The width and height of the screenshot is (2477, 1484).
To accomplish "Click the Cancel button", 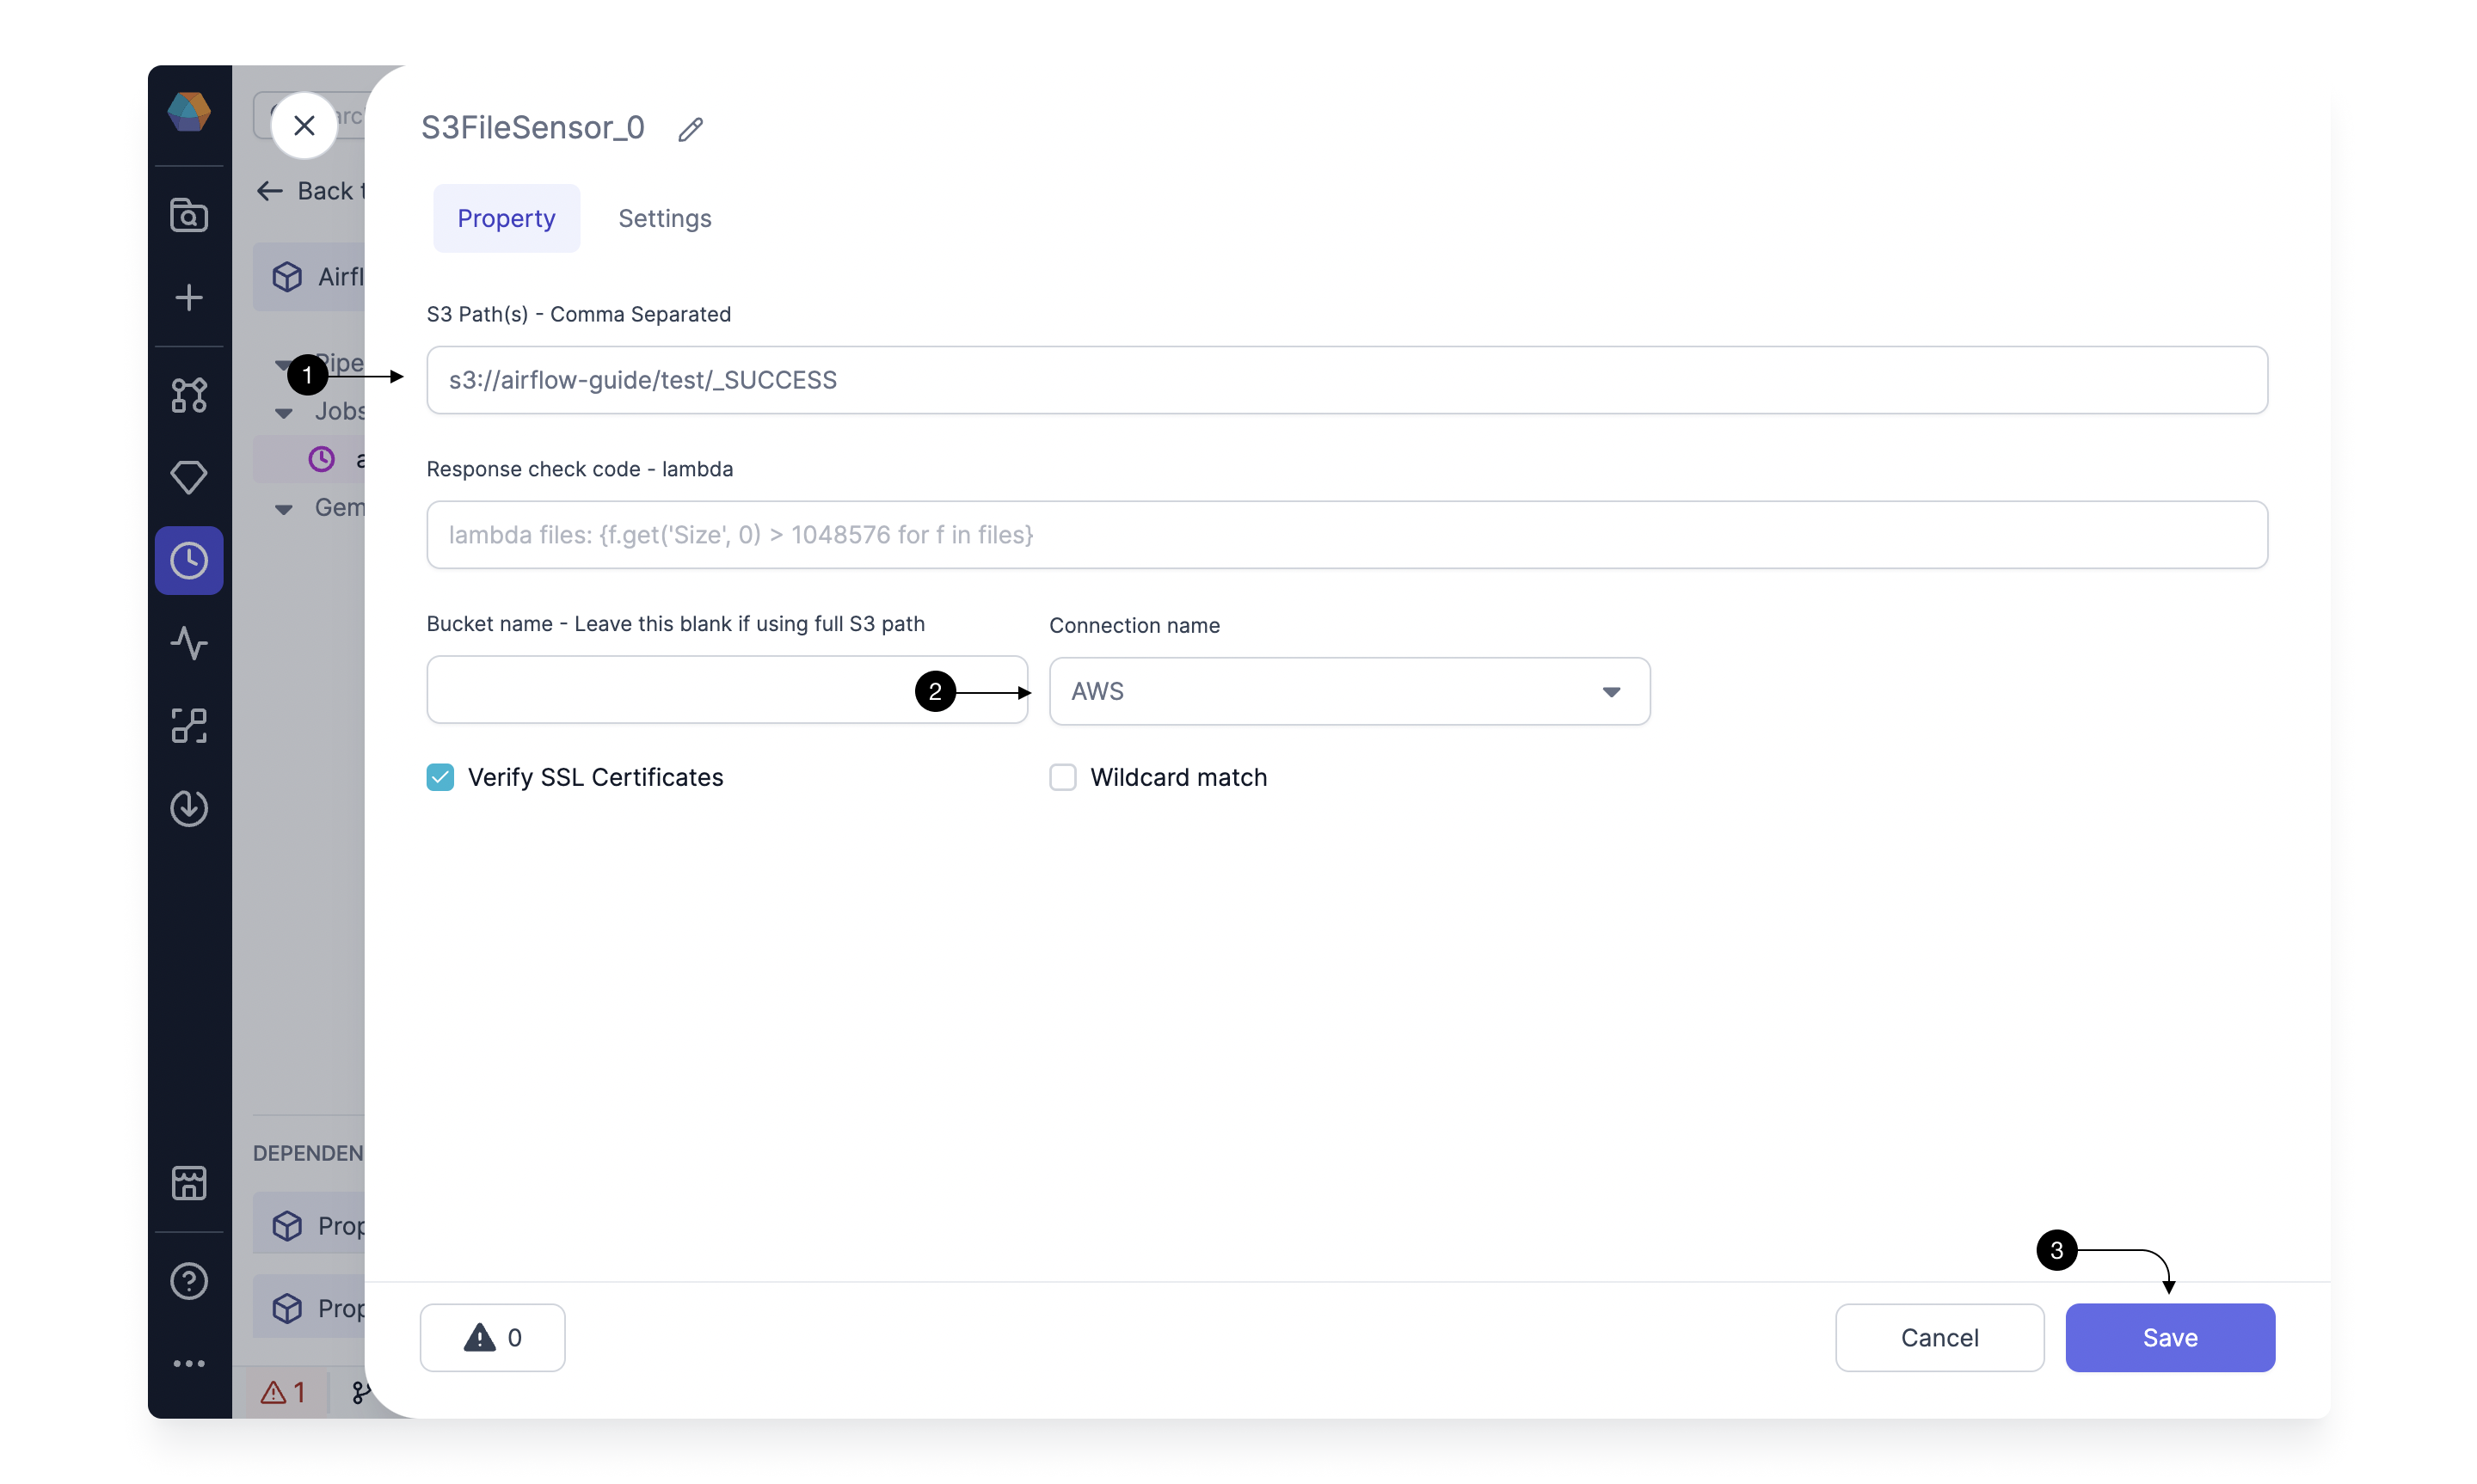I will 1939,1337.
